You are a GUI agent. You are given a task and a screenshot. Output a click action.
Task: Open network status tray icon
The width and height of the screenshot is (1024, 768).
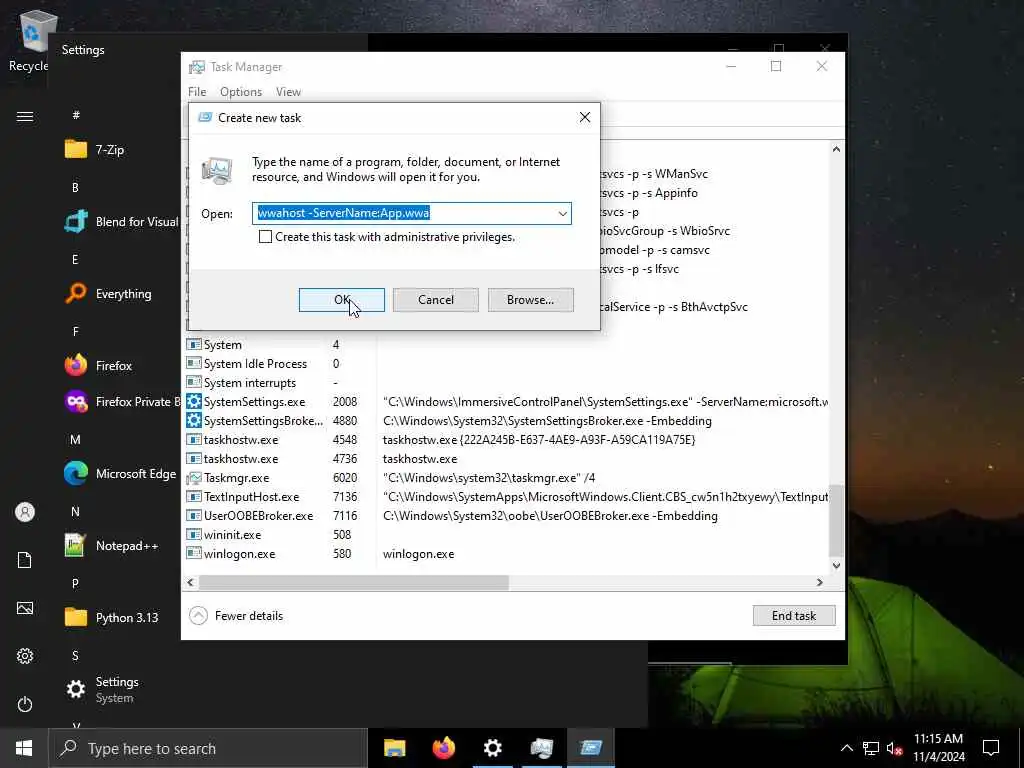[871, 748]
